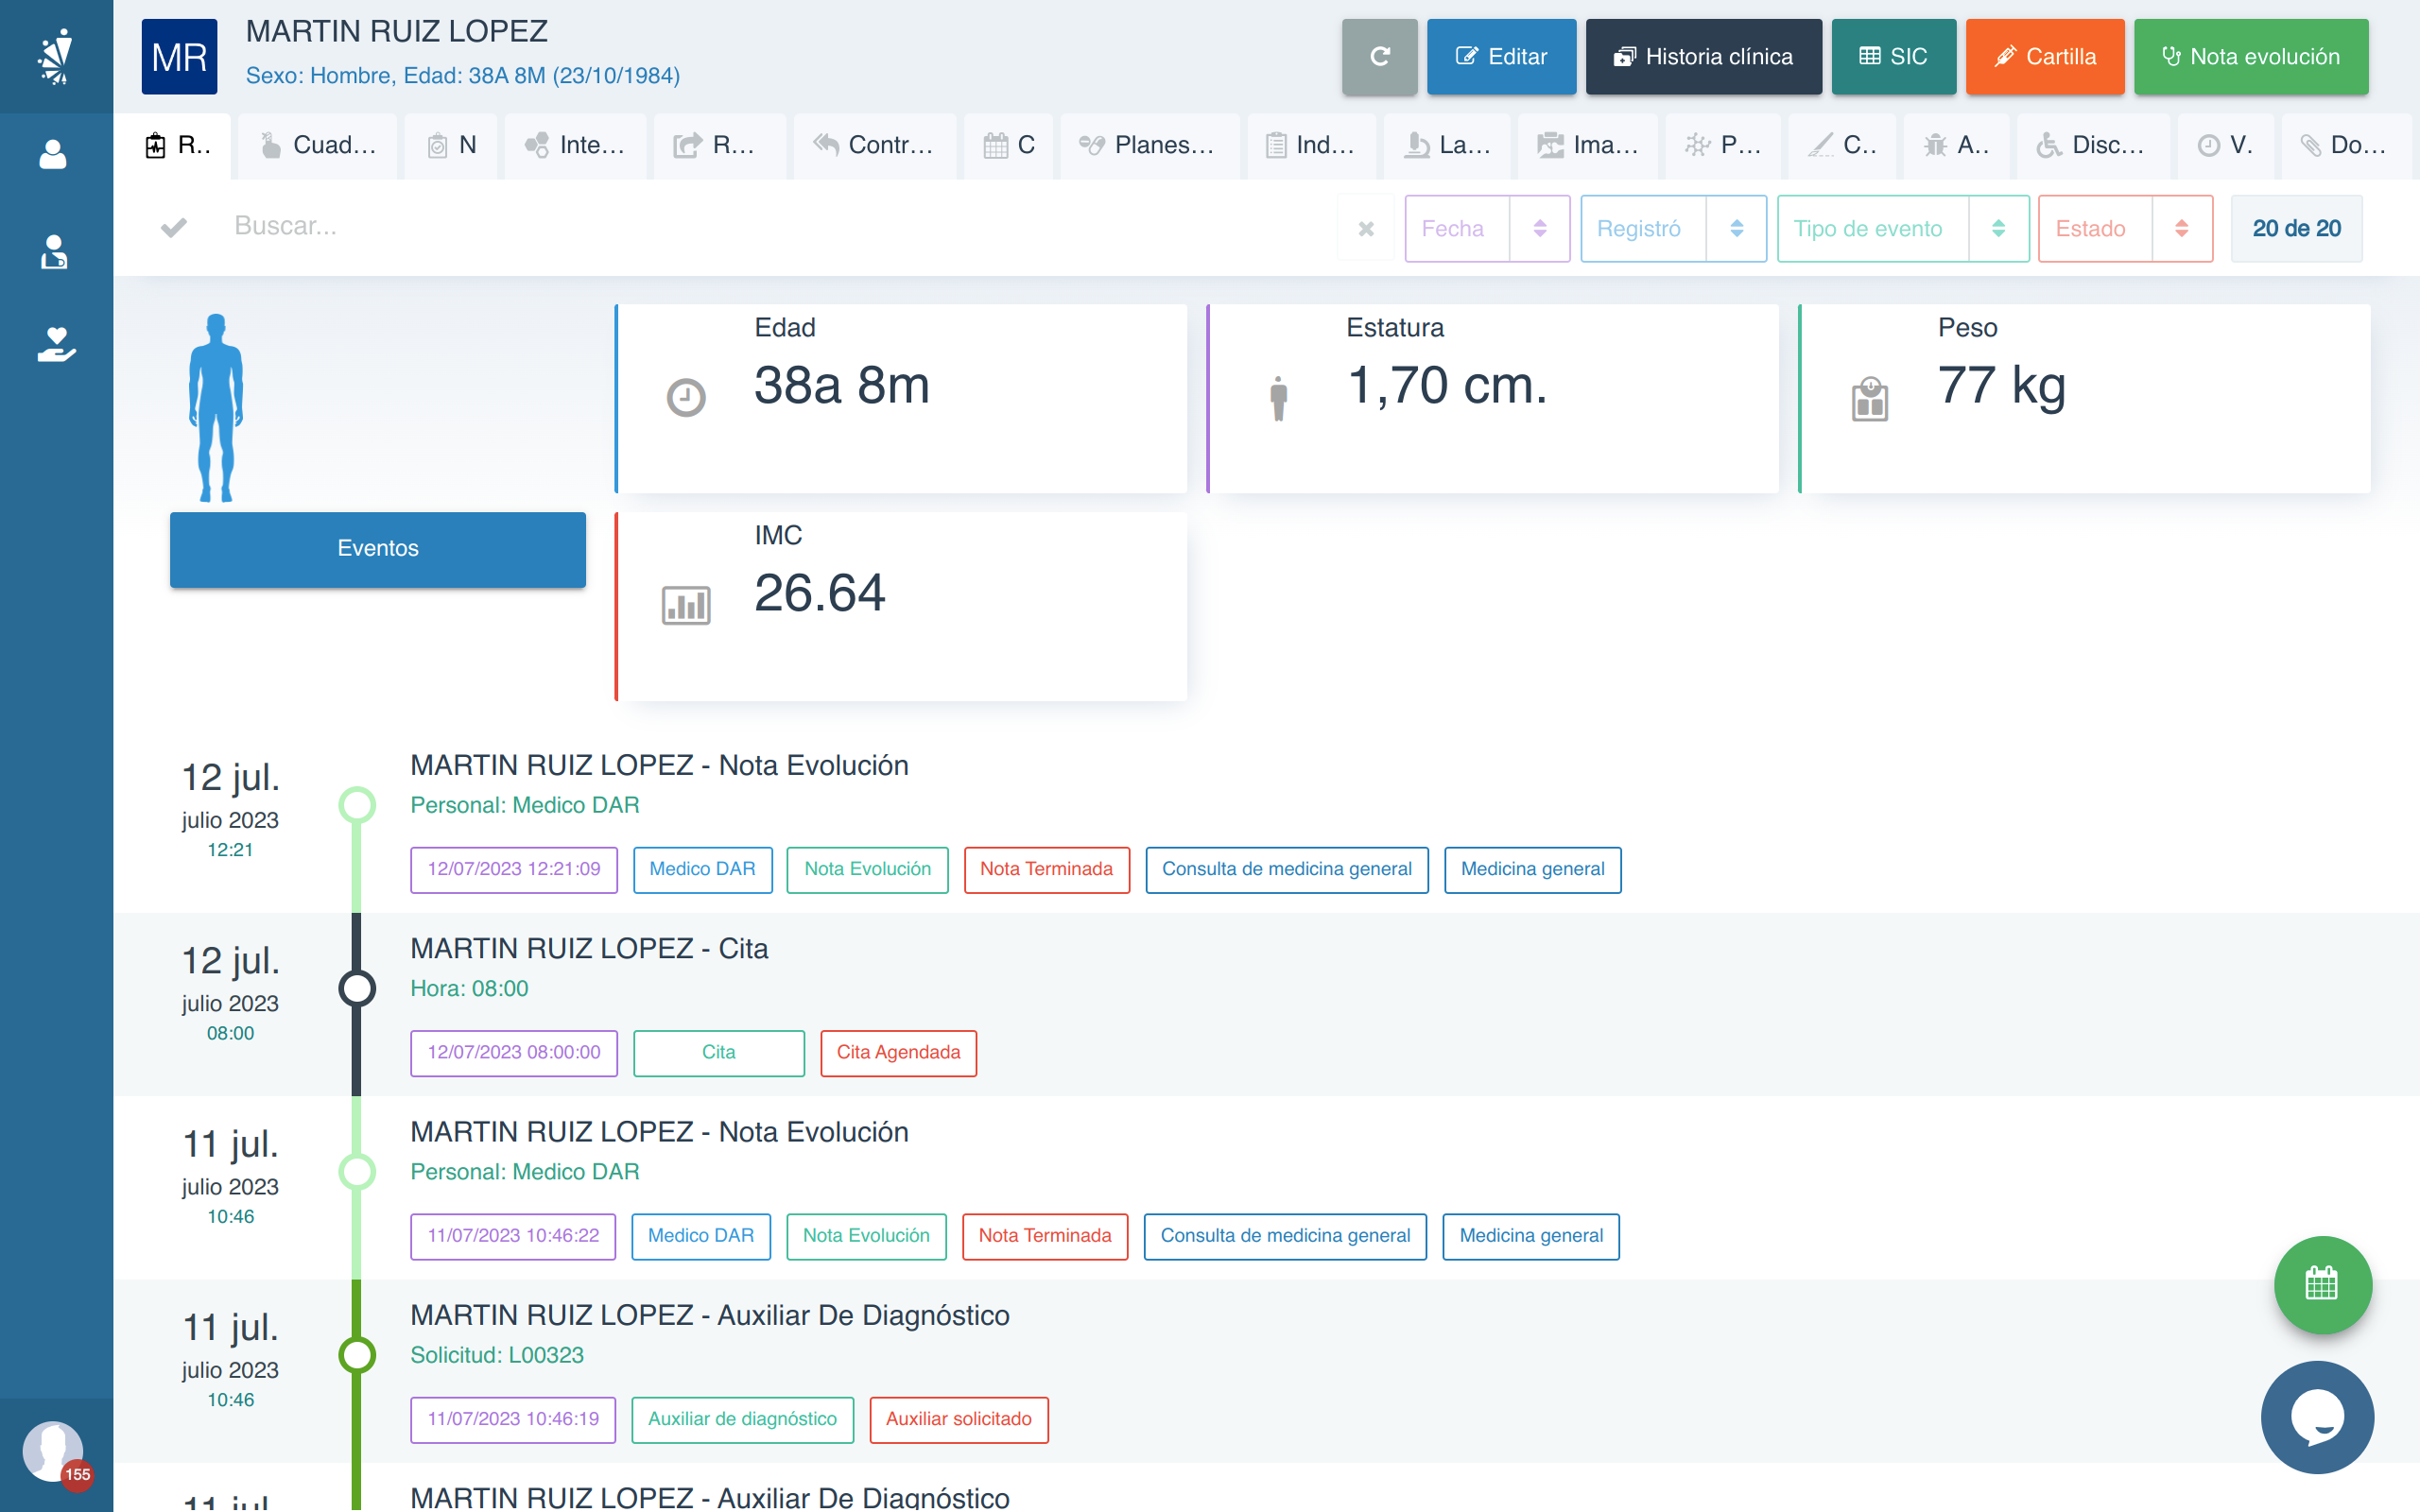Click the bar chart icon in IMC card
The height and width of the screenshot is (1512, 2420).
click(x=686, y=605)
